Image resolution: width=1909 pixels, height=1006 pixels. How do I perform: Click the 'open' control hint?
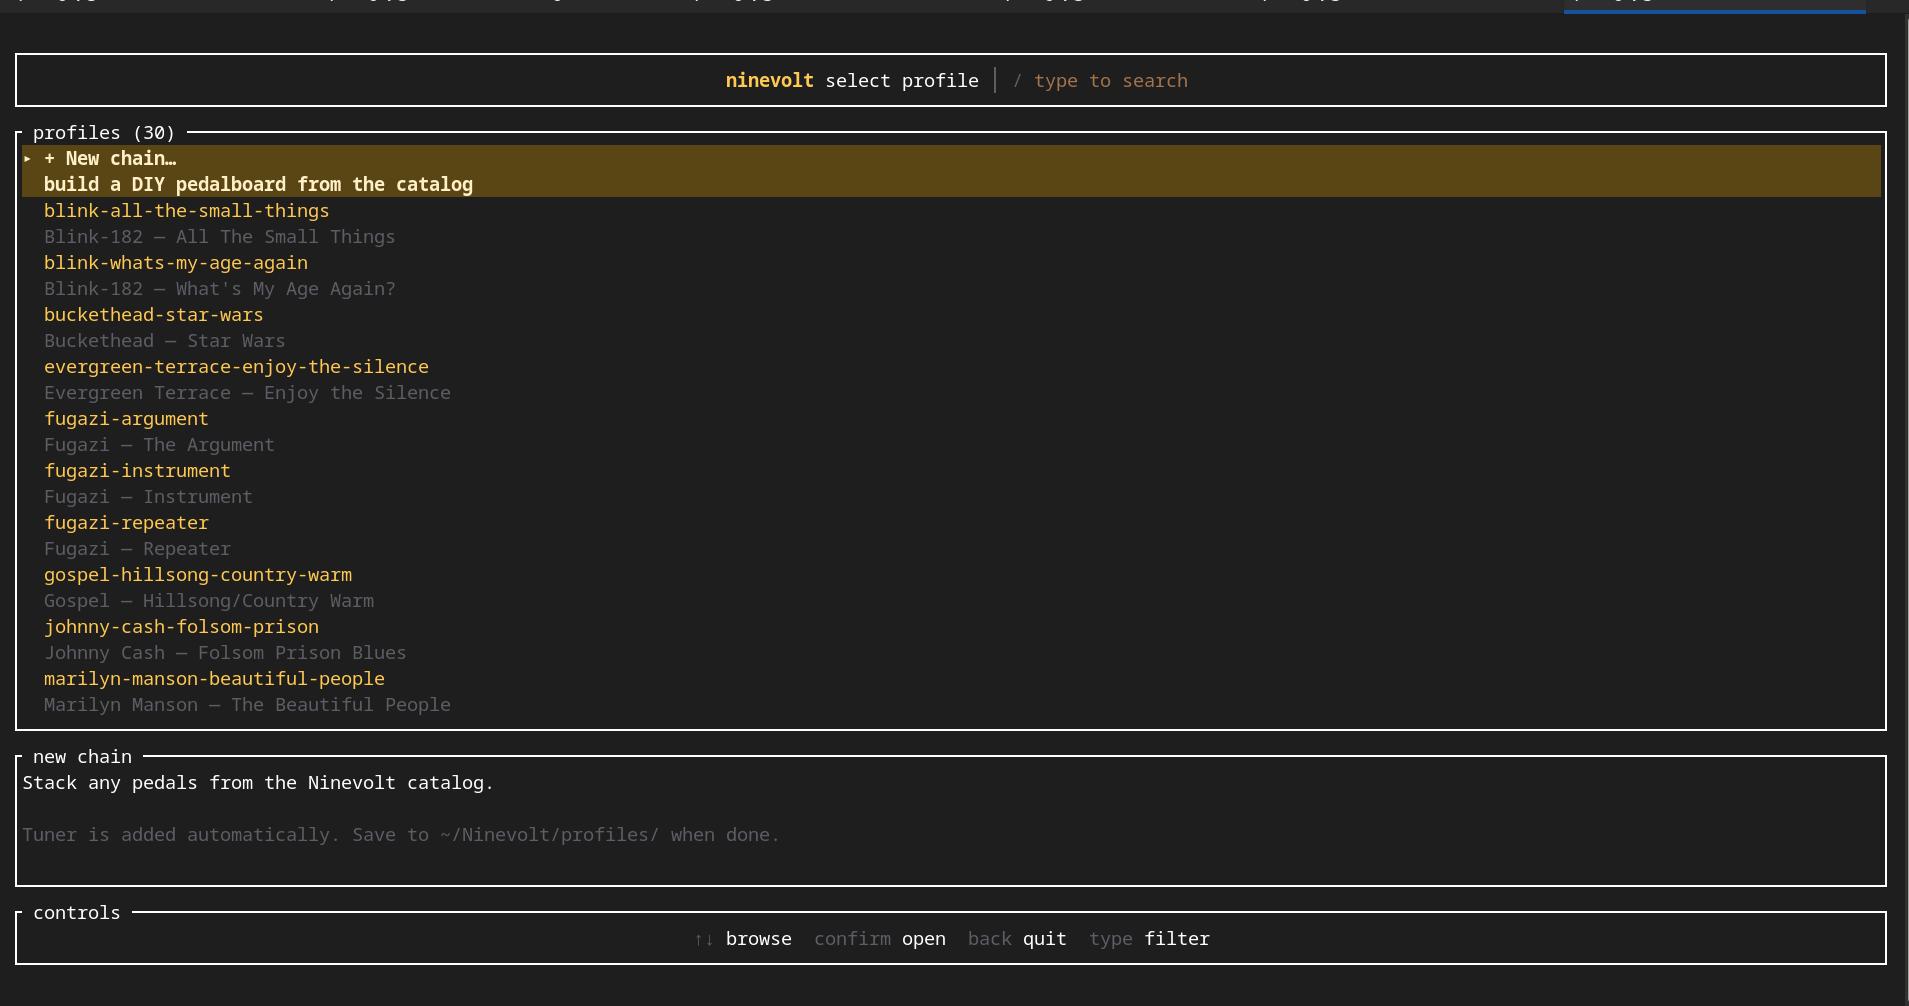(923, 938)
